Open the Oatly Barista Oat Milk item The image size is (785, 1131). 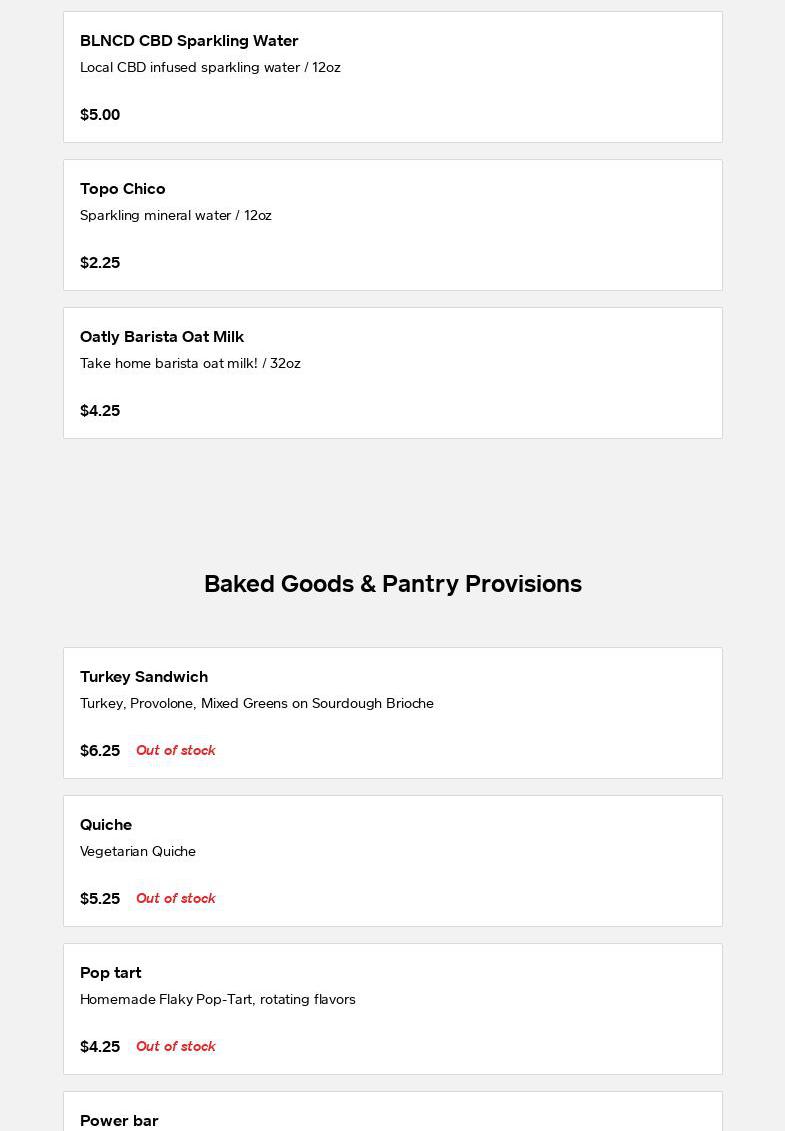(x=162, y=337)
